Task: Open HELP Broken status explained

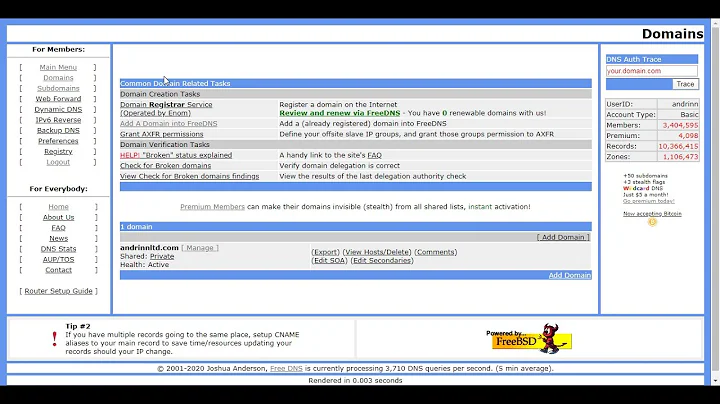Action: (x=176, y=155)
